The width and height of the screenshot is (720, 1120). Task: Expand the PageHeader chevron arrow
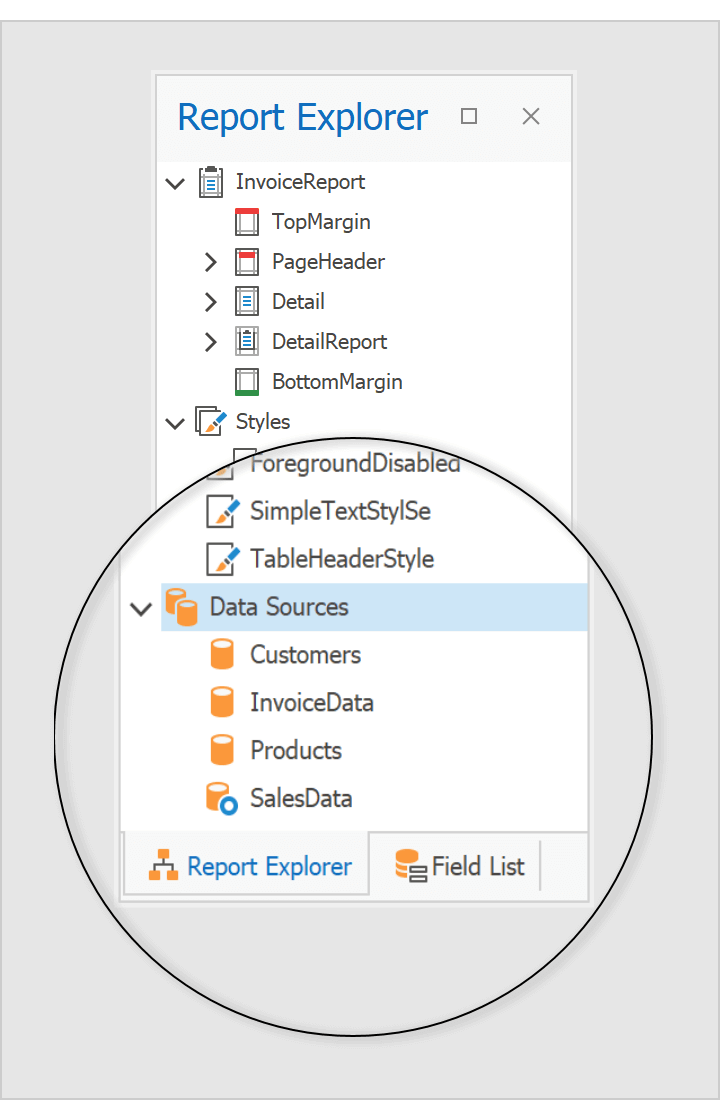click(x=210, y=261)
